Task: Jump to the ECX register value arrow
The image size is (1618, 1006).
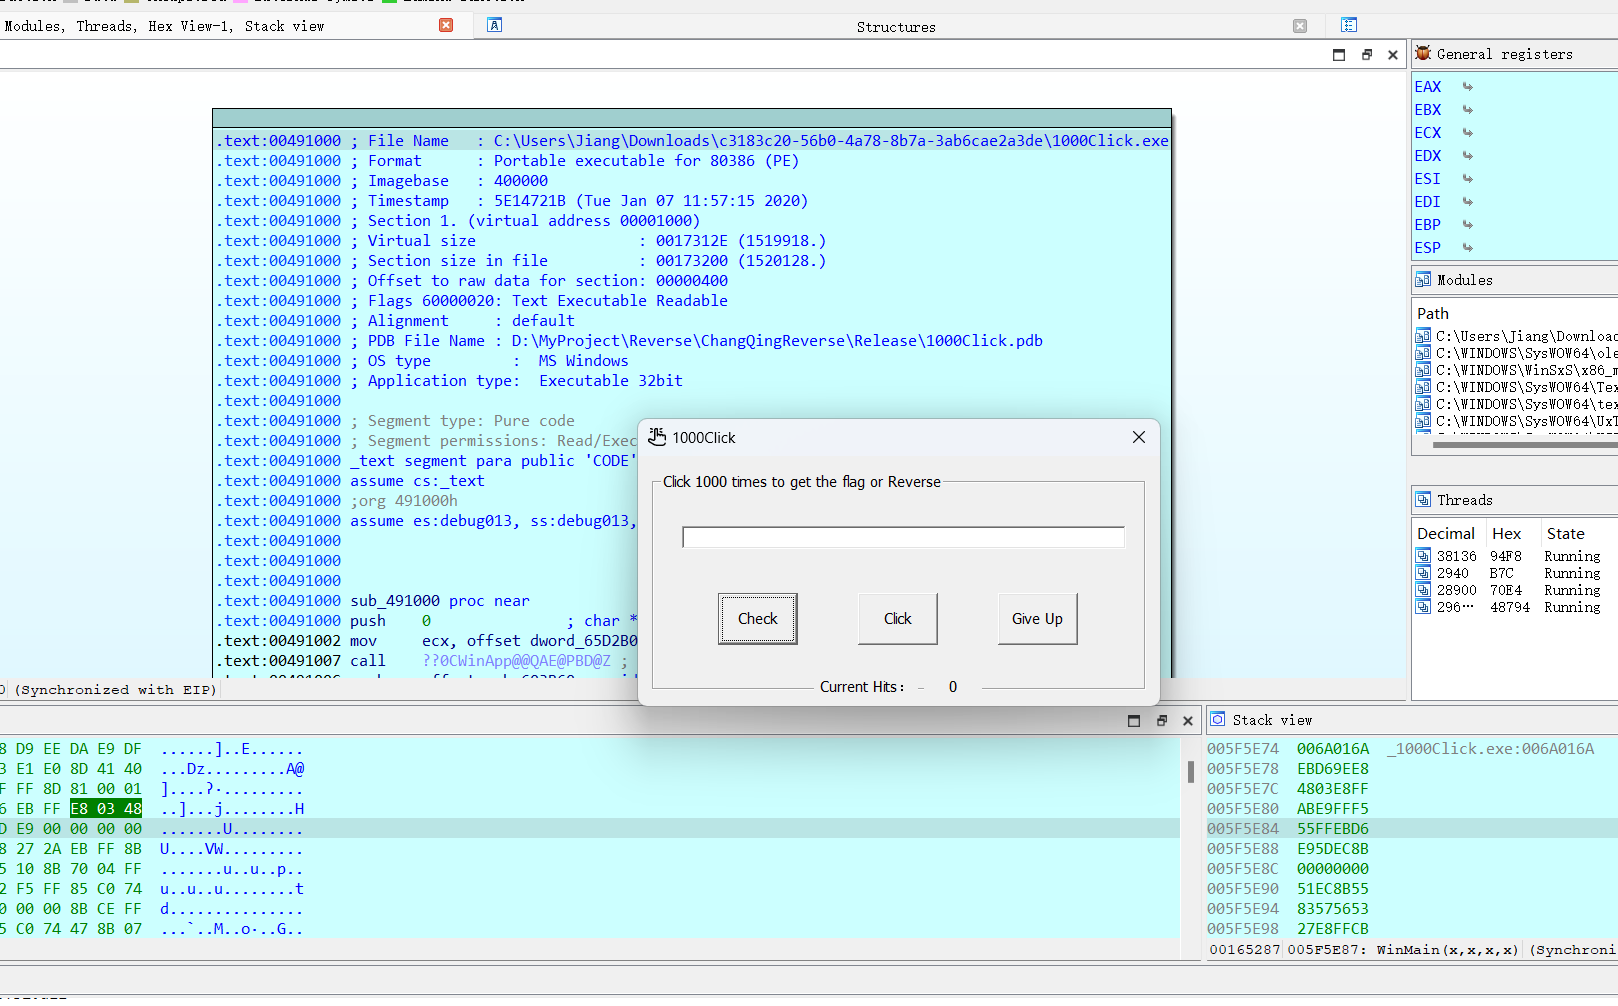Action: 1468,133
